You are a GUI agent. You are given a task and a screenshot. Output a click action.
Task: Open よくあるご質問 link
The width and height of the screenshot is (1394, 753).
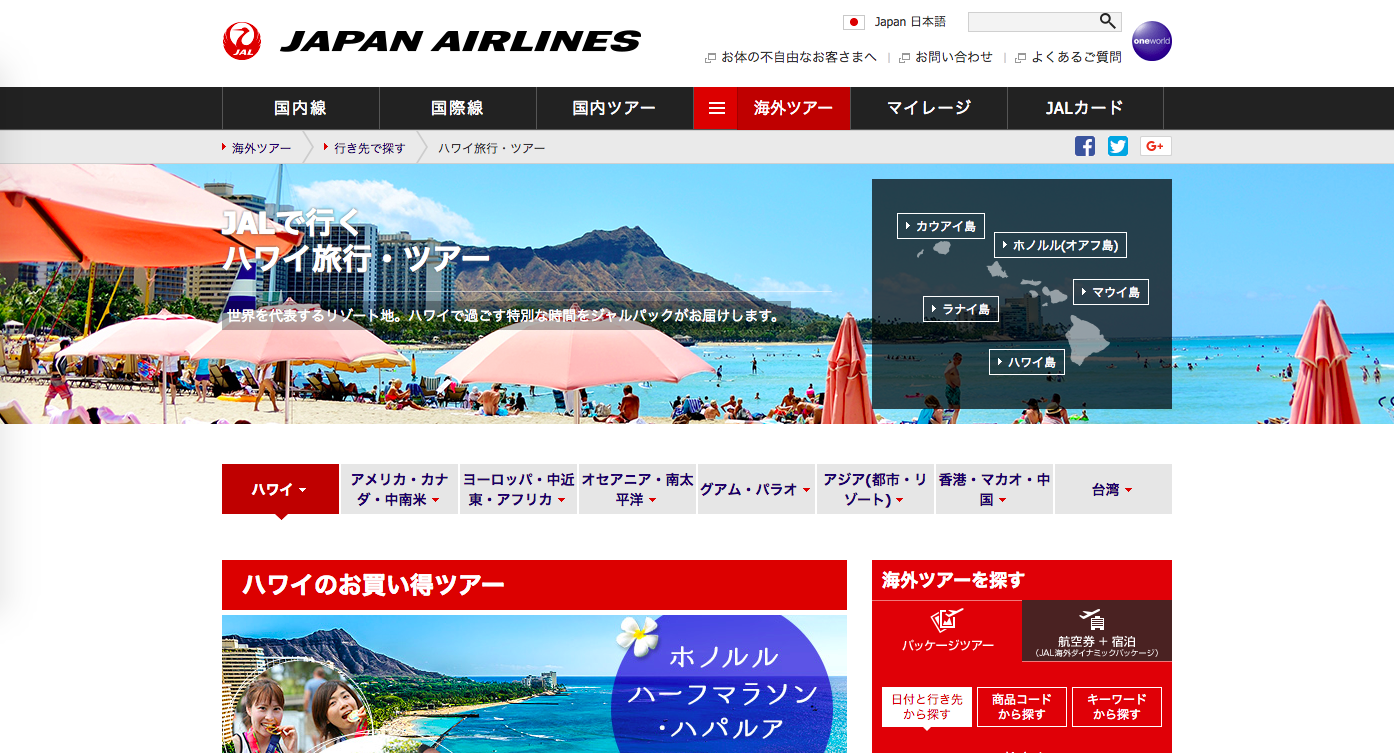point(1068,57)
